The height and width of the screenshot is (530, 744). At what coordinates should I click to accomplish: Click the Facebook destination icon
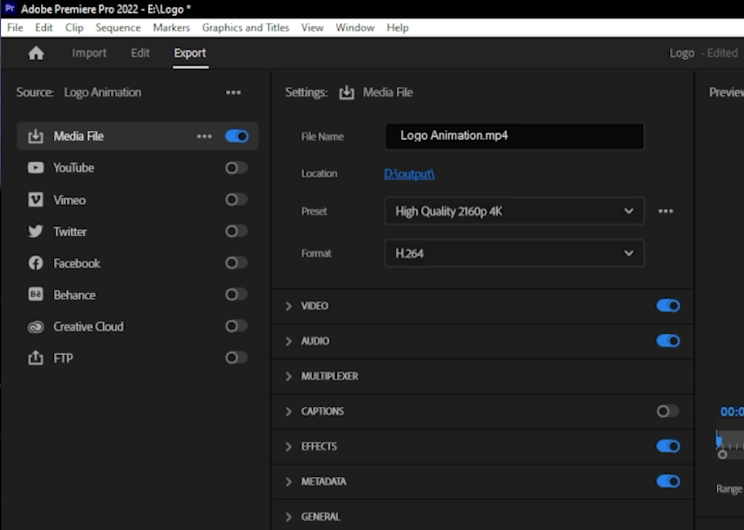36,263
